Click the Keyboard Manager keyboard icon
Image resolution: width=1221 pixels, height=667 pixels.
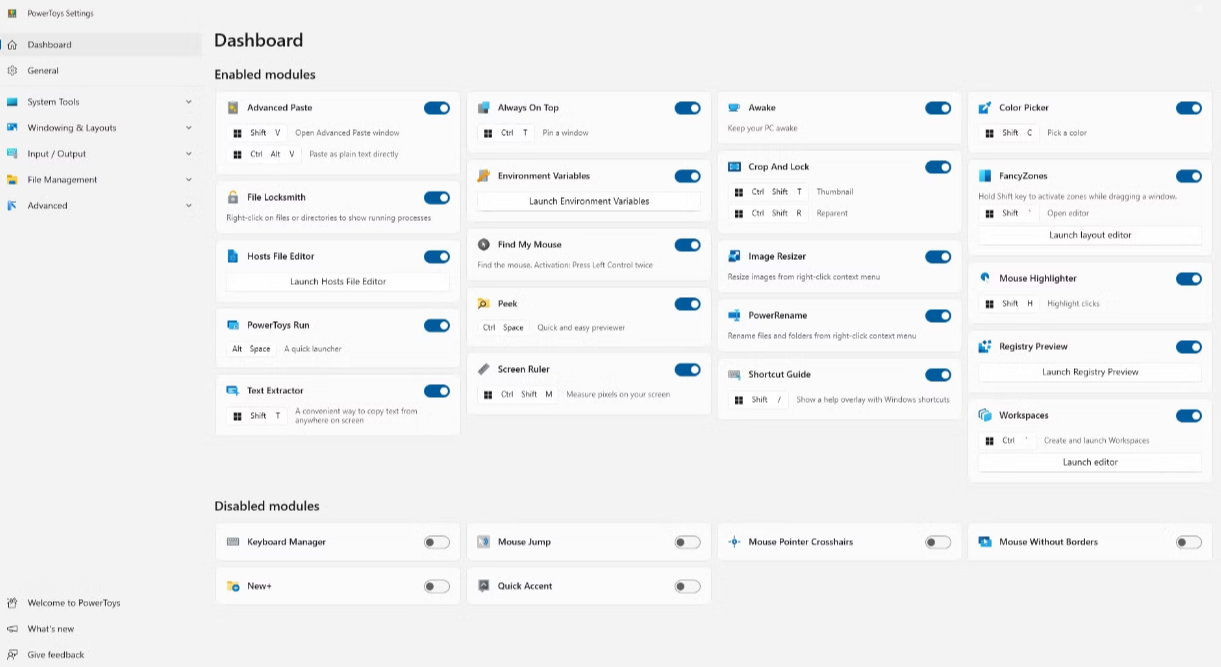point(233,542)
